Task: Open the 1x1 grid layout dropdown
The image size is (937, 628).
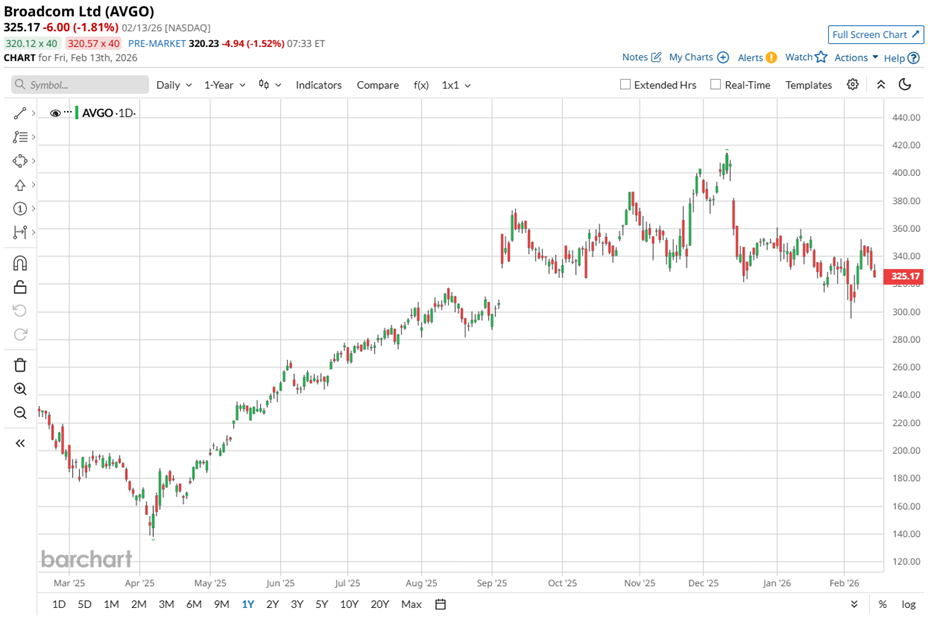Action: coord(456,85)
